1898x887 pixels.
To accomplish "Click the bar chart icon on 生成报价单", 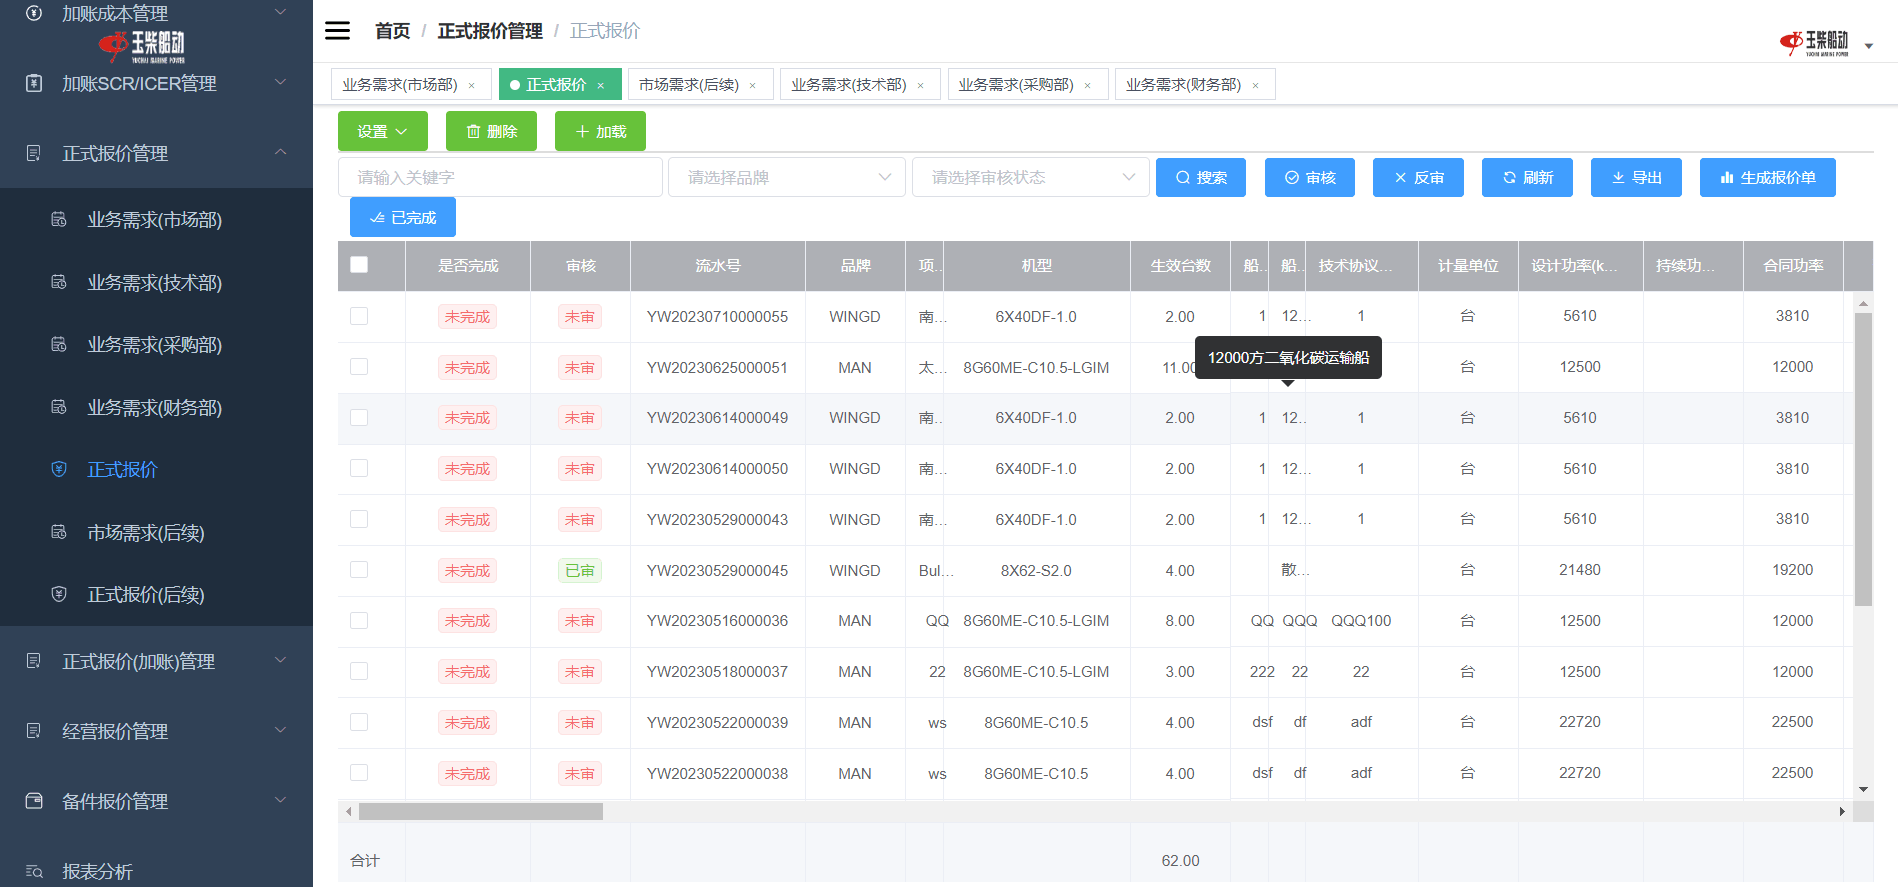I will 1726,178.
